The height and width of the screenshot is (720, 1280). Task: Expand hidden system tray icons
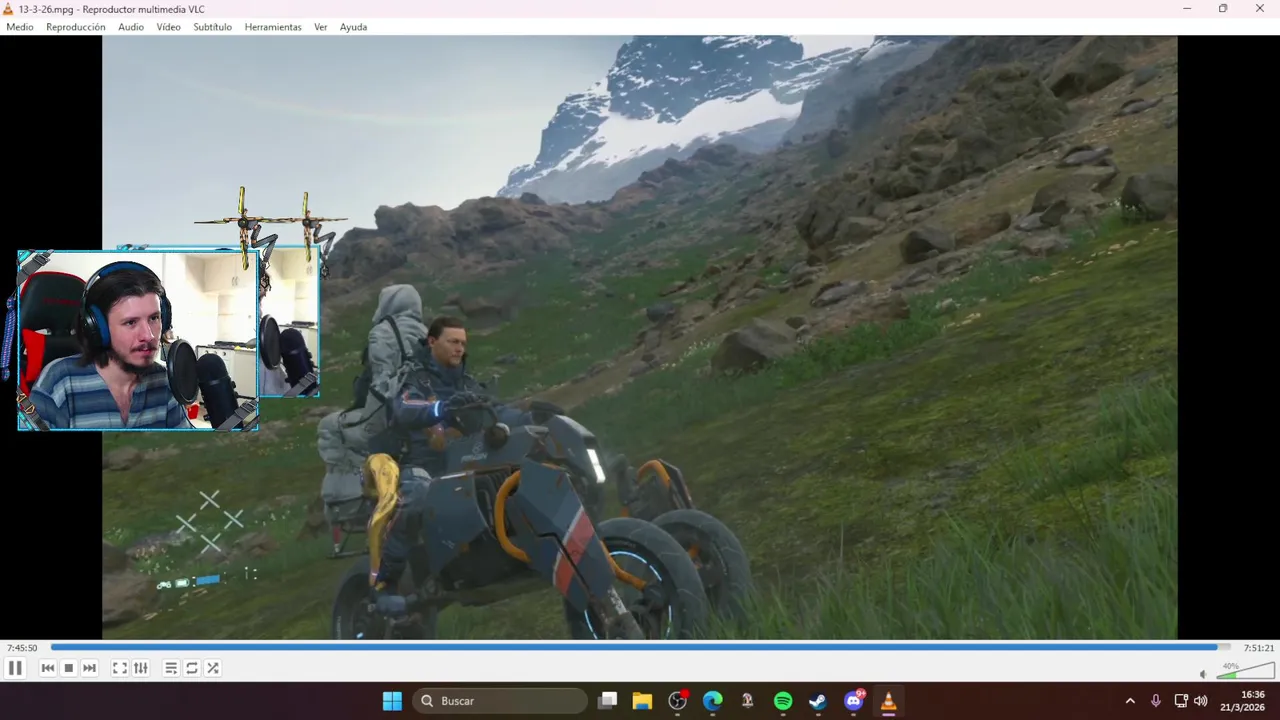tap(1130, 701)
